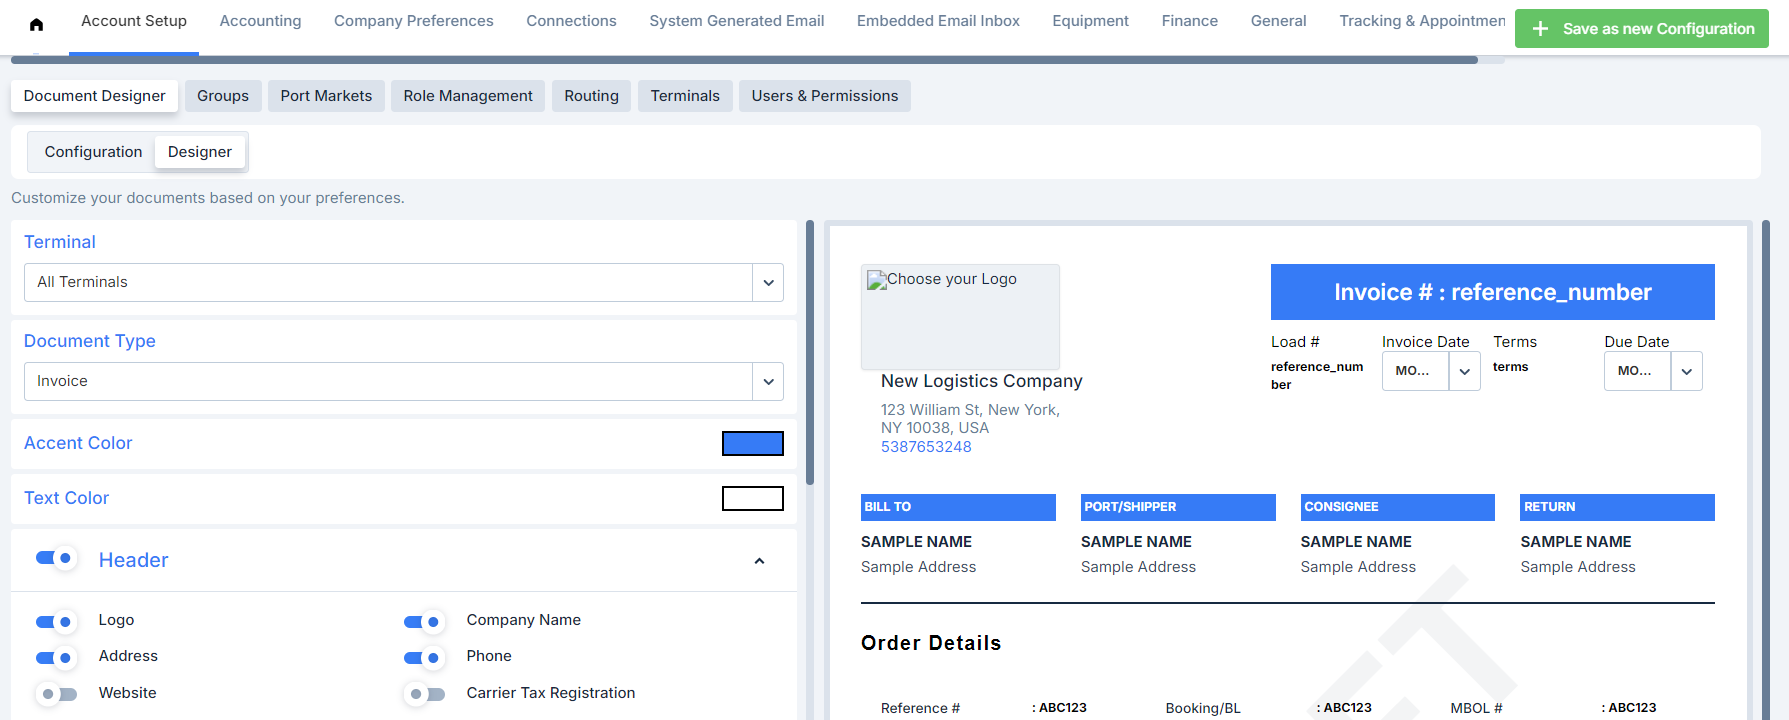Open the Due Date dropdown chevron

tap(1686, 371)
